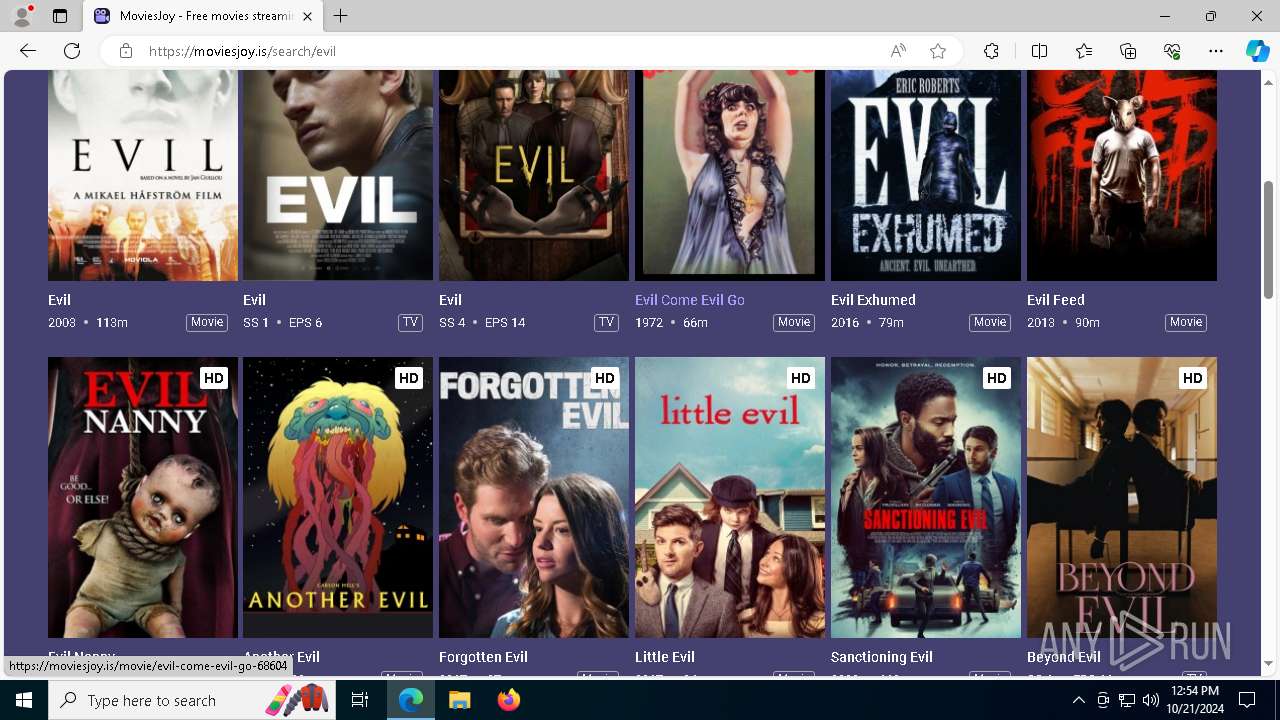Add this page to favorites star
The height and width of the screenshot is (720, 1280).
coord(937,51)
